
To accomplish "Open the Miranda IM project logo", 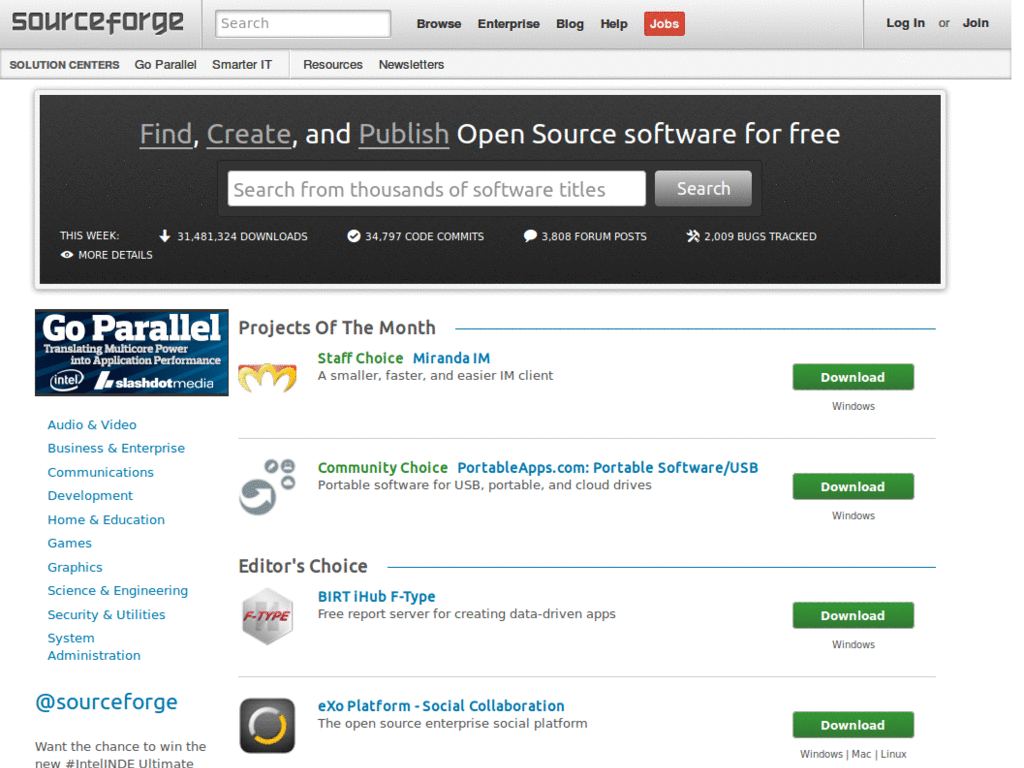I will (x=267, y=377).
